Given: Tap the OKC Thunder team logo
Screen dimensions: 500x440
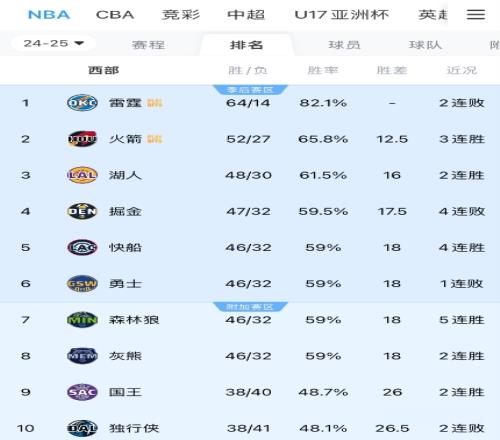Looking at the screenshot, I should 82,103.
